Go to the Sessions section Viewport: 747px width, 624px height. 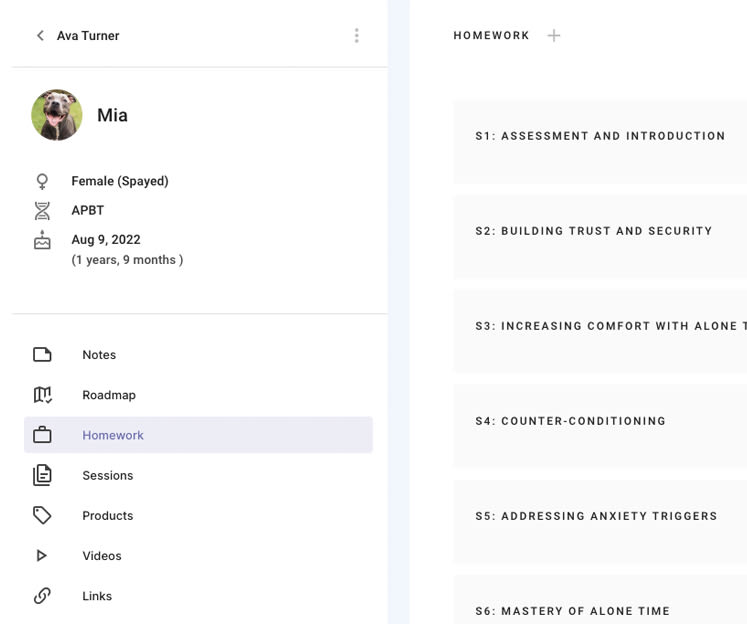(x=198, y=475)
